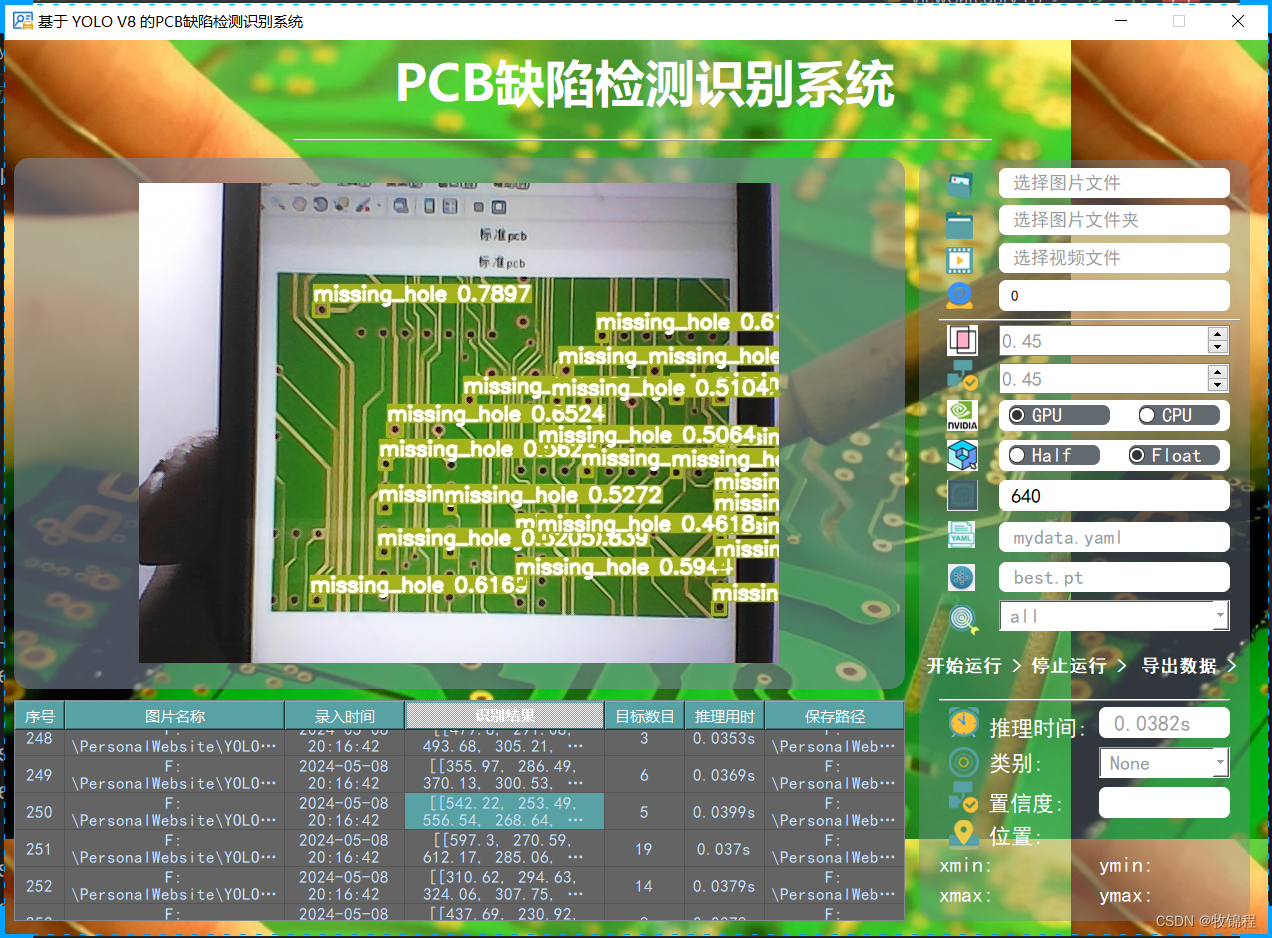Image resolution: width=1272 pixels, height=938 pixels.
Task: Click the 选择图片文件夹 field
Action: (1114, 220)
